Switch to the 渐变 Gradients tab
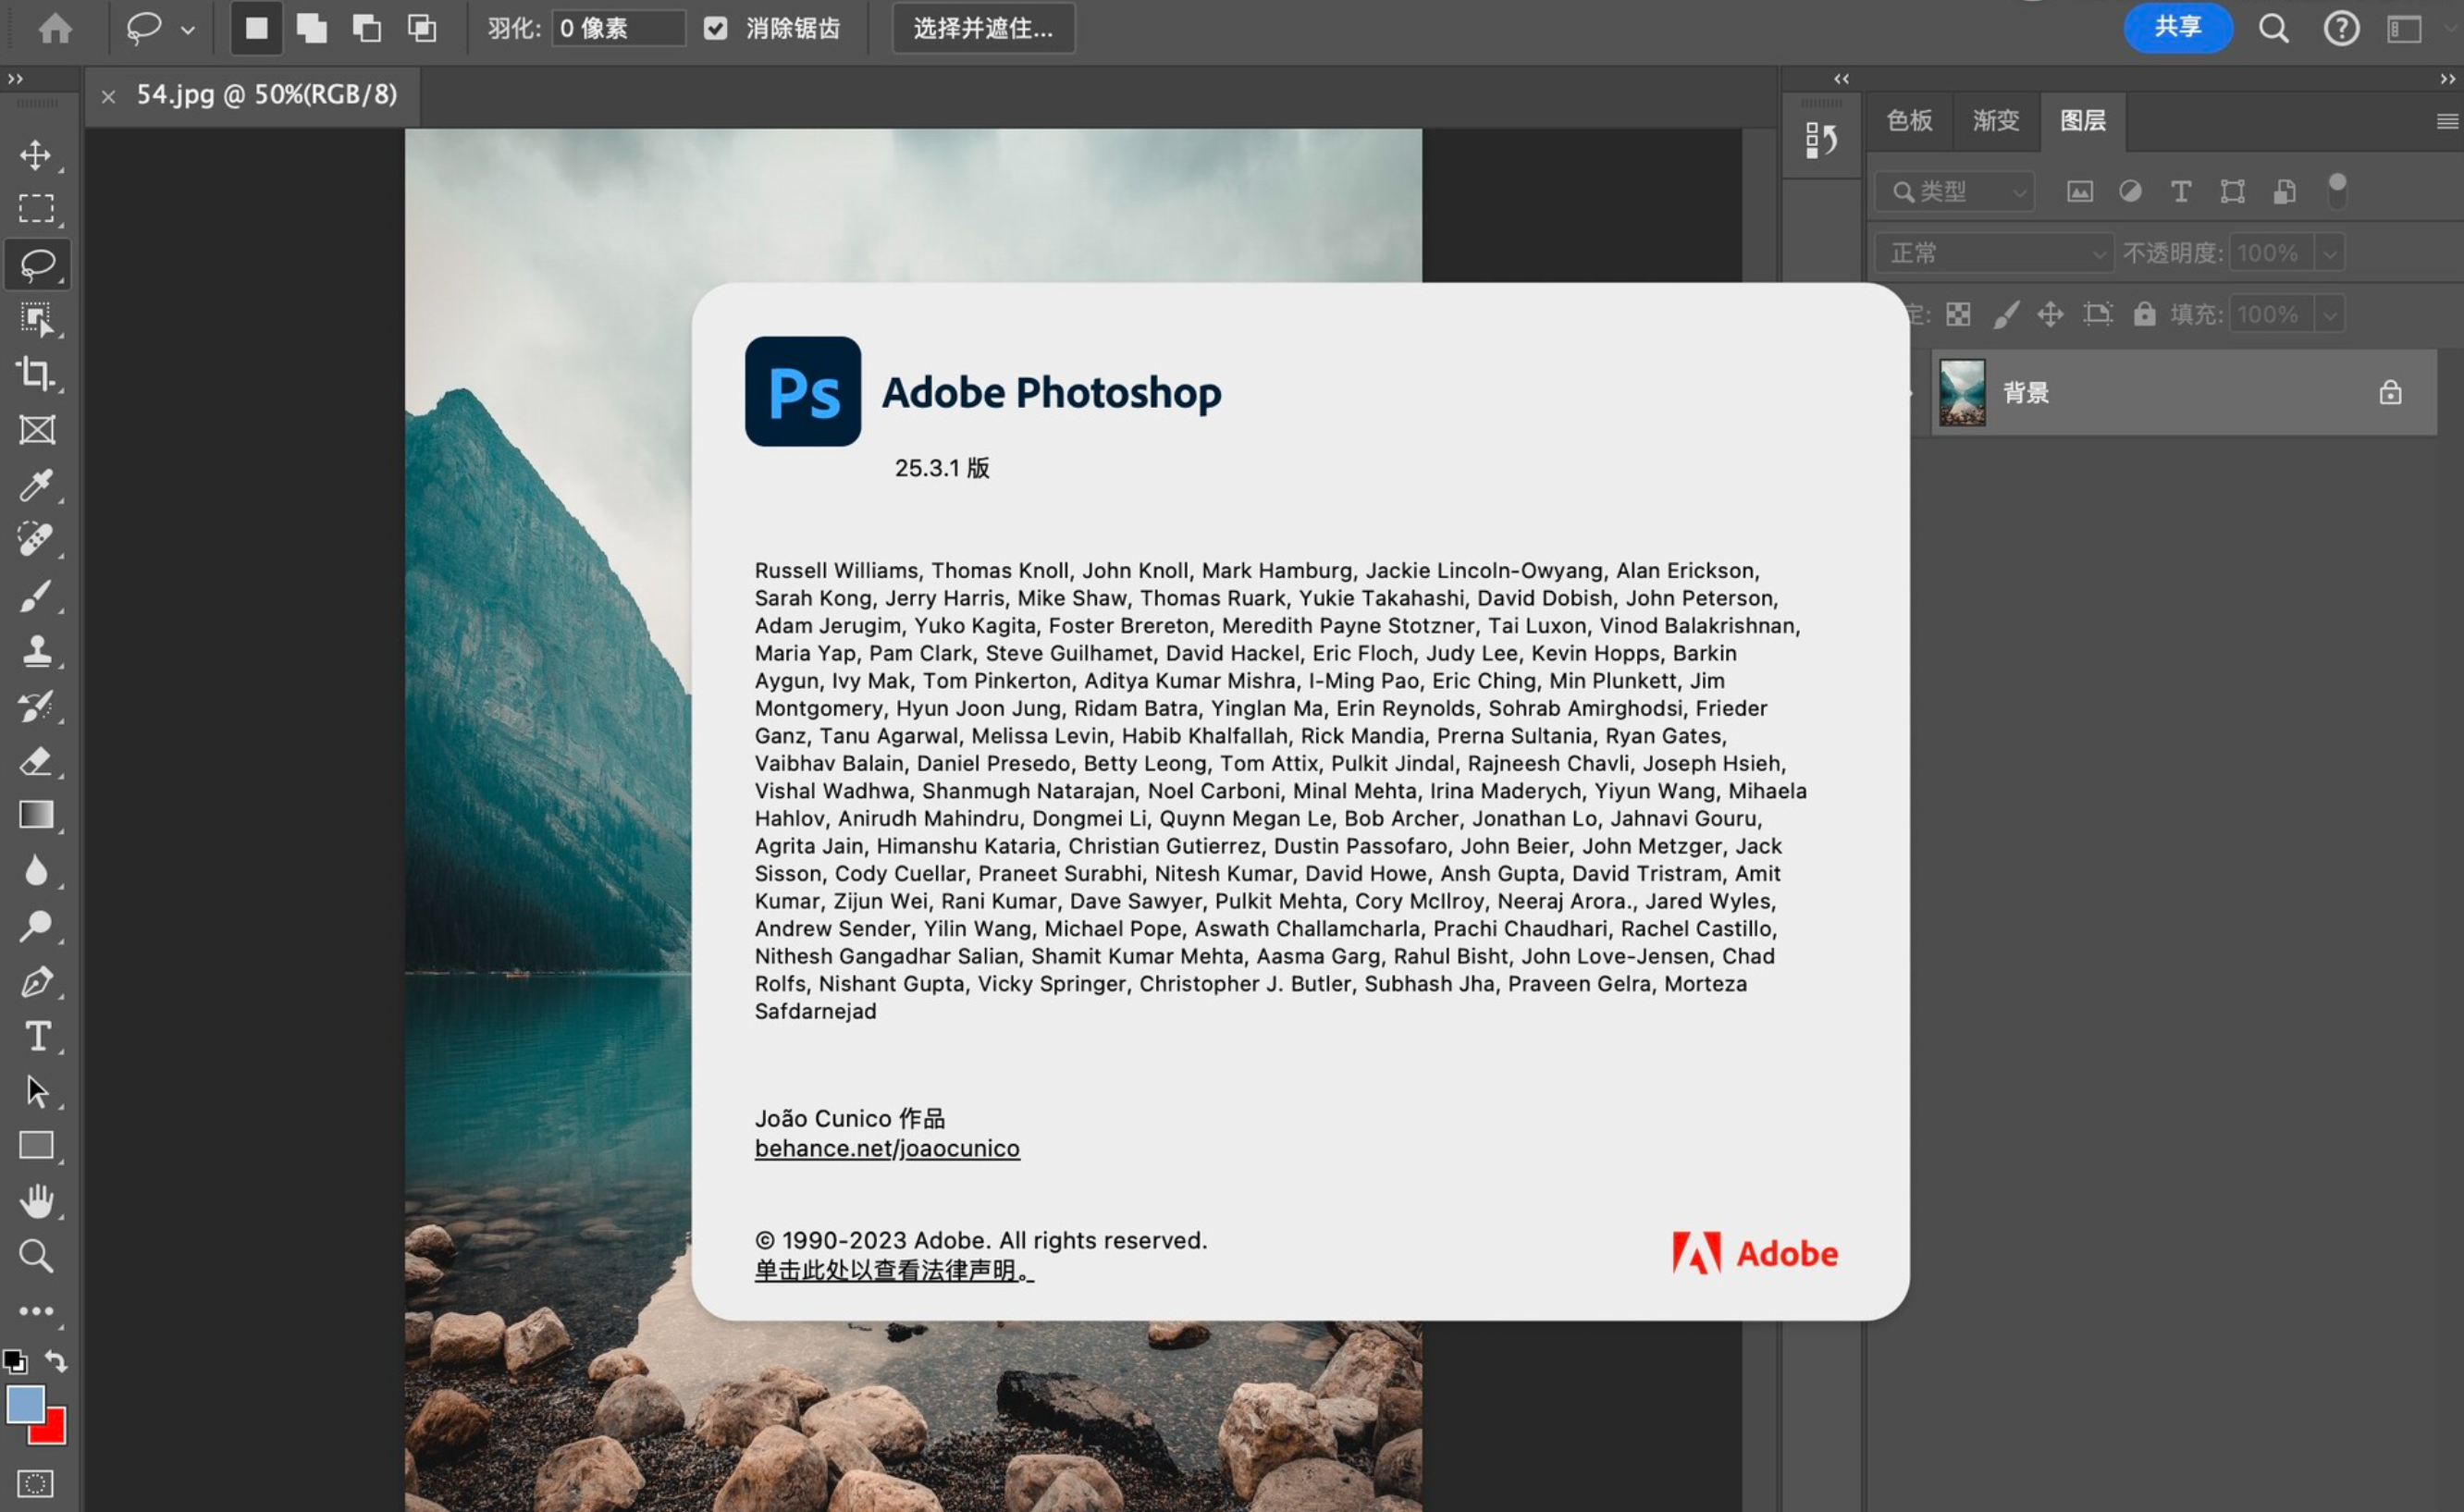The image size is (2464, 1512). pos(1996,121)
